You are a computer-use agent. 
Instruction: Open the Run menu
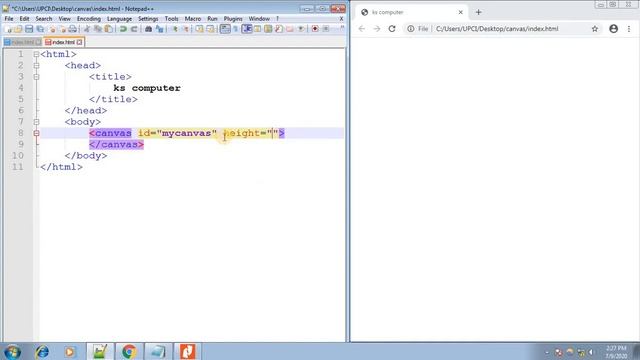tap(212, 19)
